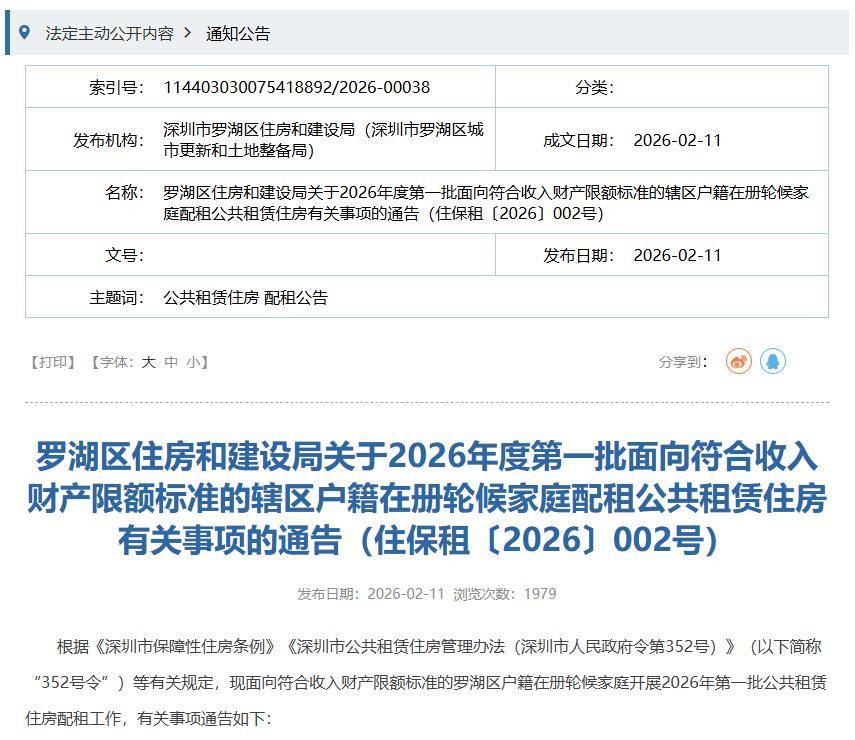
Task: Open the 通知公告 breadcrumb section
Action: (x=237, y=33)
